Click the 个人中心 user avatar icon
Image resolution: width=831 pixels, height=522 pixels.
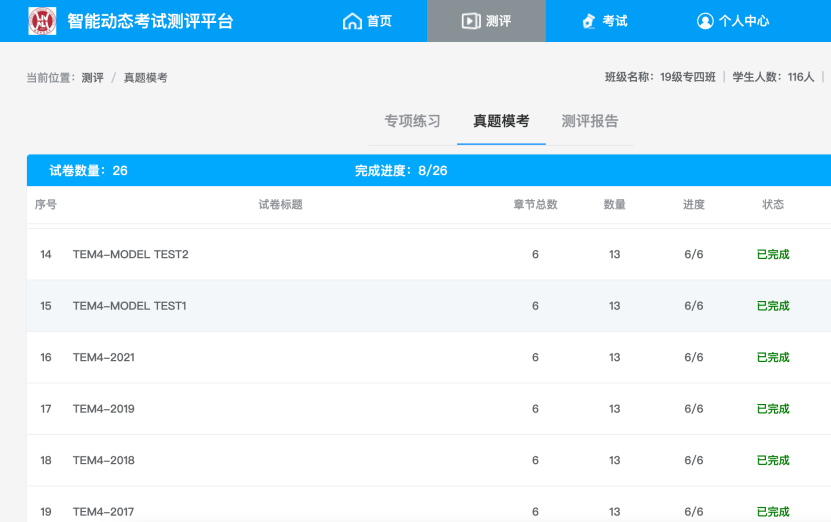click(x=705, y=21)
